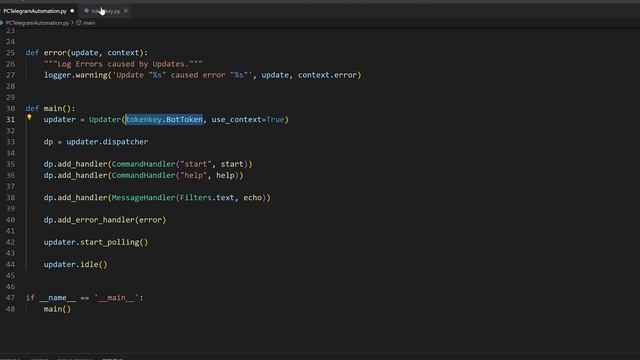Click 'dp.add_error_handler(error)' line
The image size is (640, 360).
pos(105,220)
